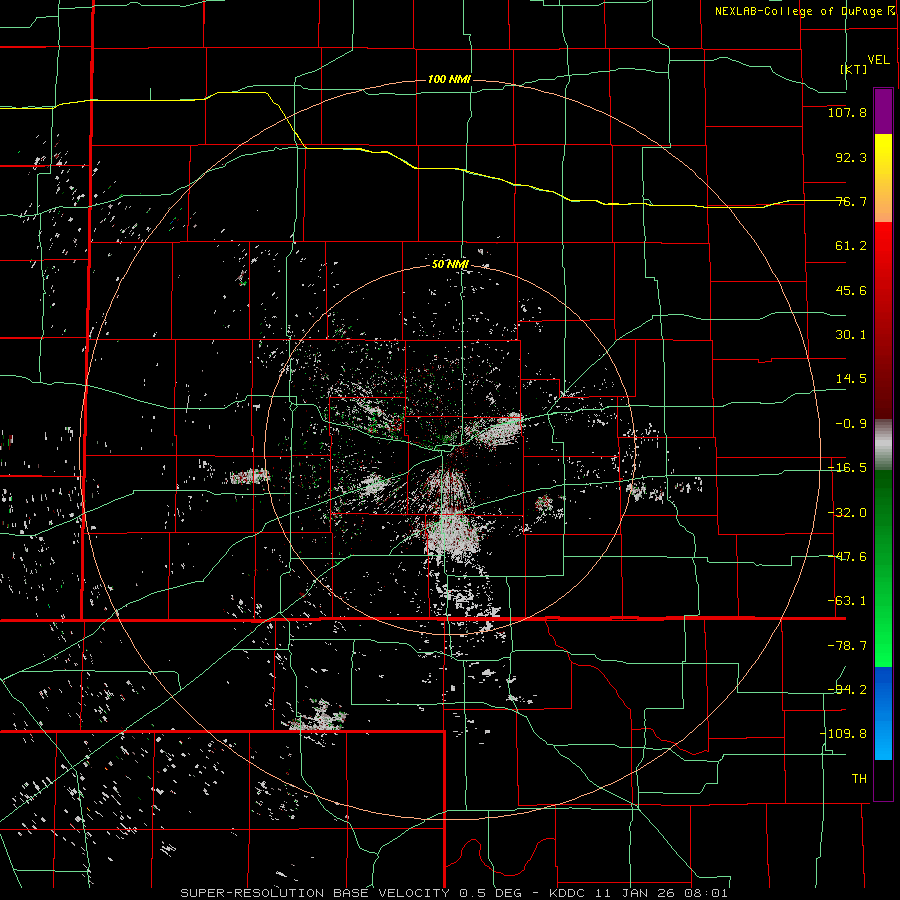This screenshot has width=900, height=900.
Task: Pick the black TH segment of color bar
Action: tap(883, 779)
